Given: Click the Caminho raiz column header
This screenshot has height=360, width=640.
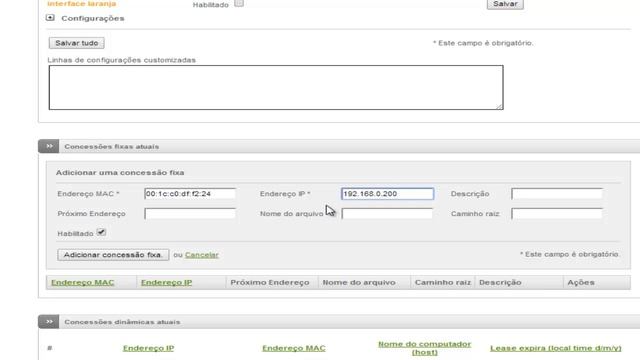Looking at the screenshot, I should 443,282.
